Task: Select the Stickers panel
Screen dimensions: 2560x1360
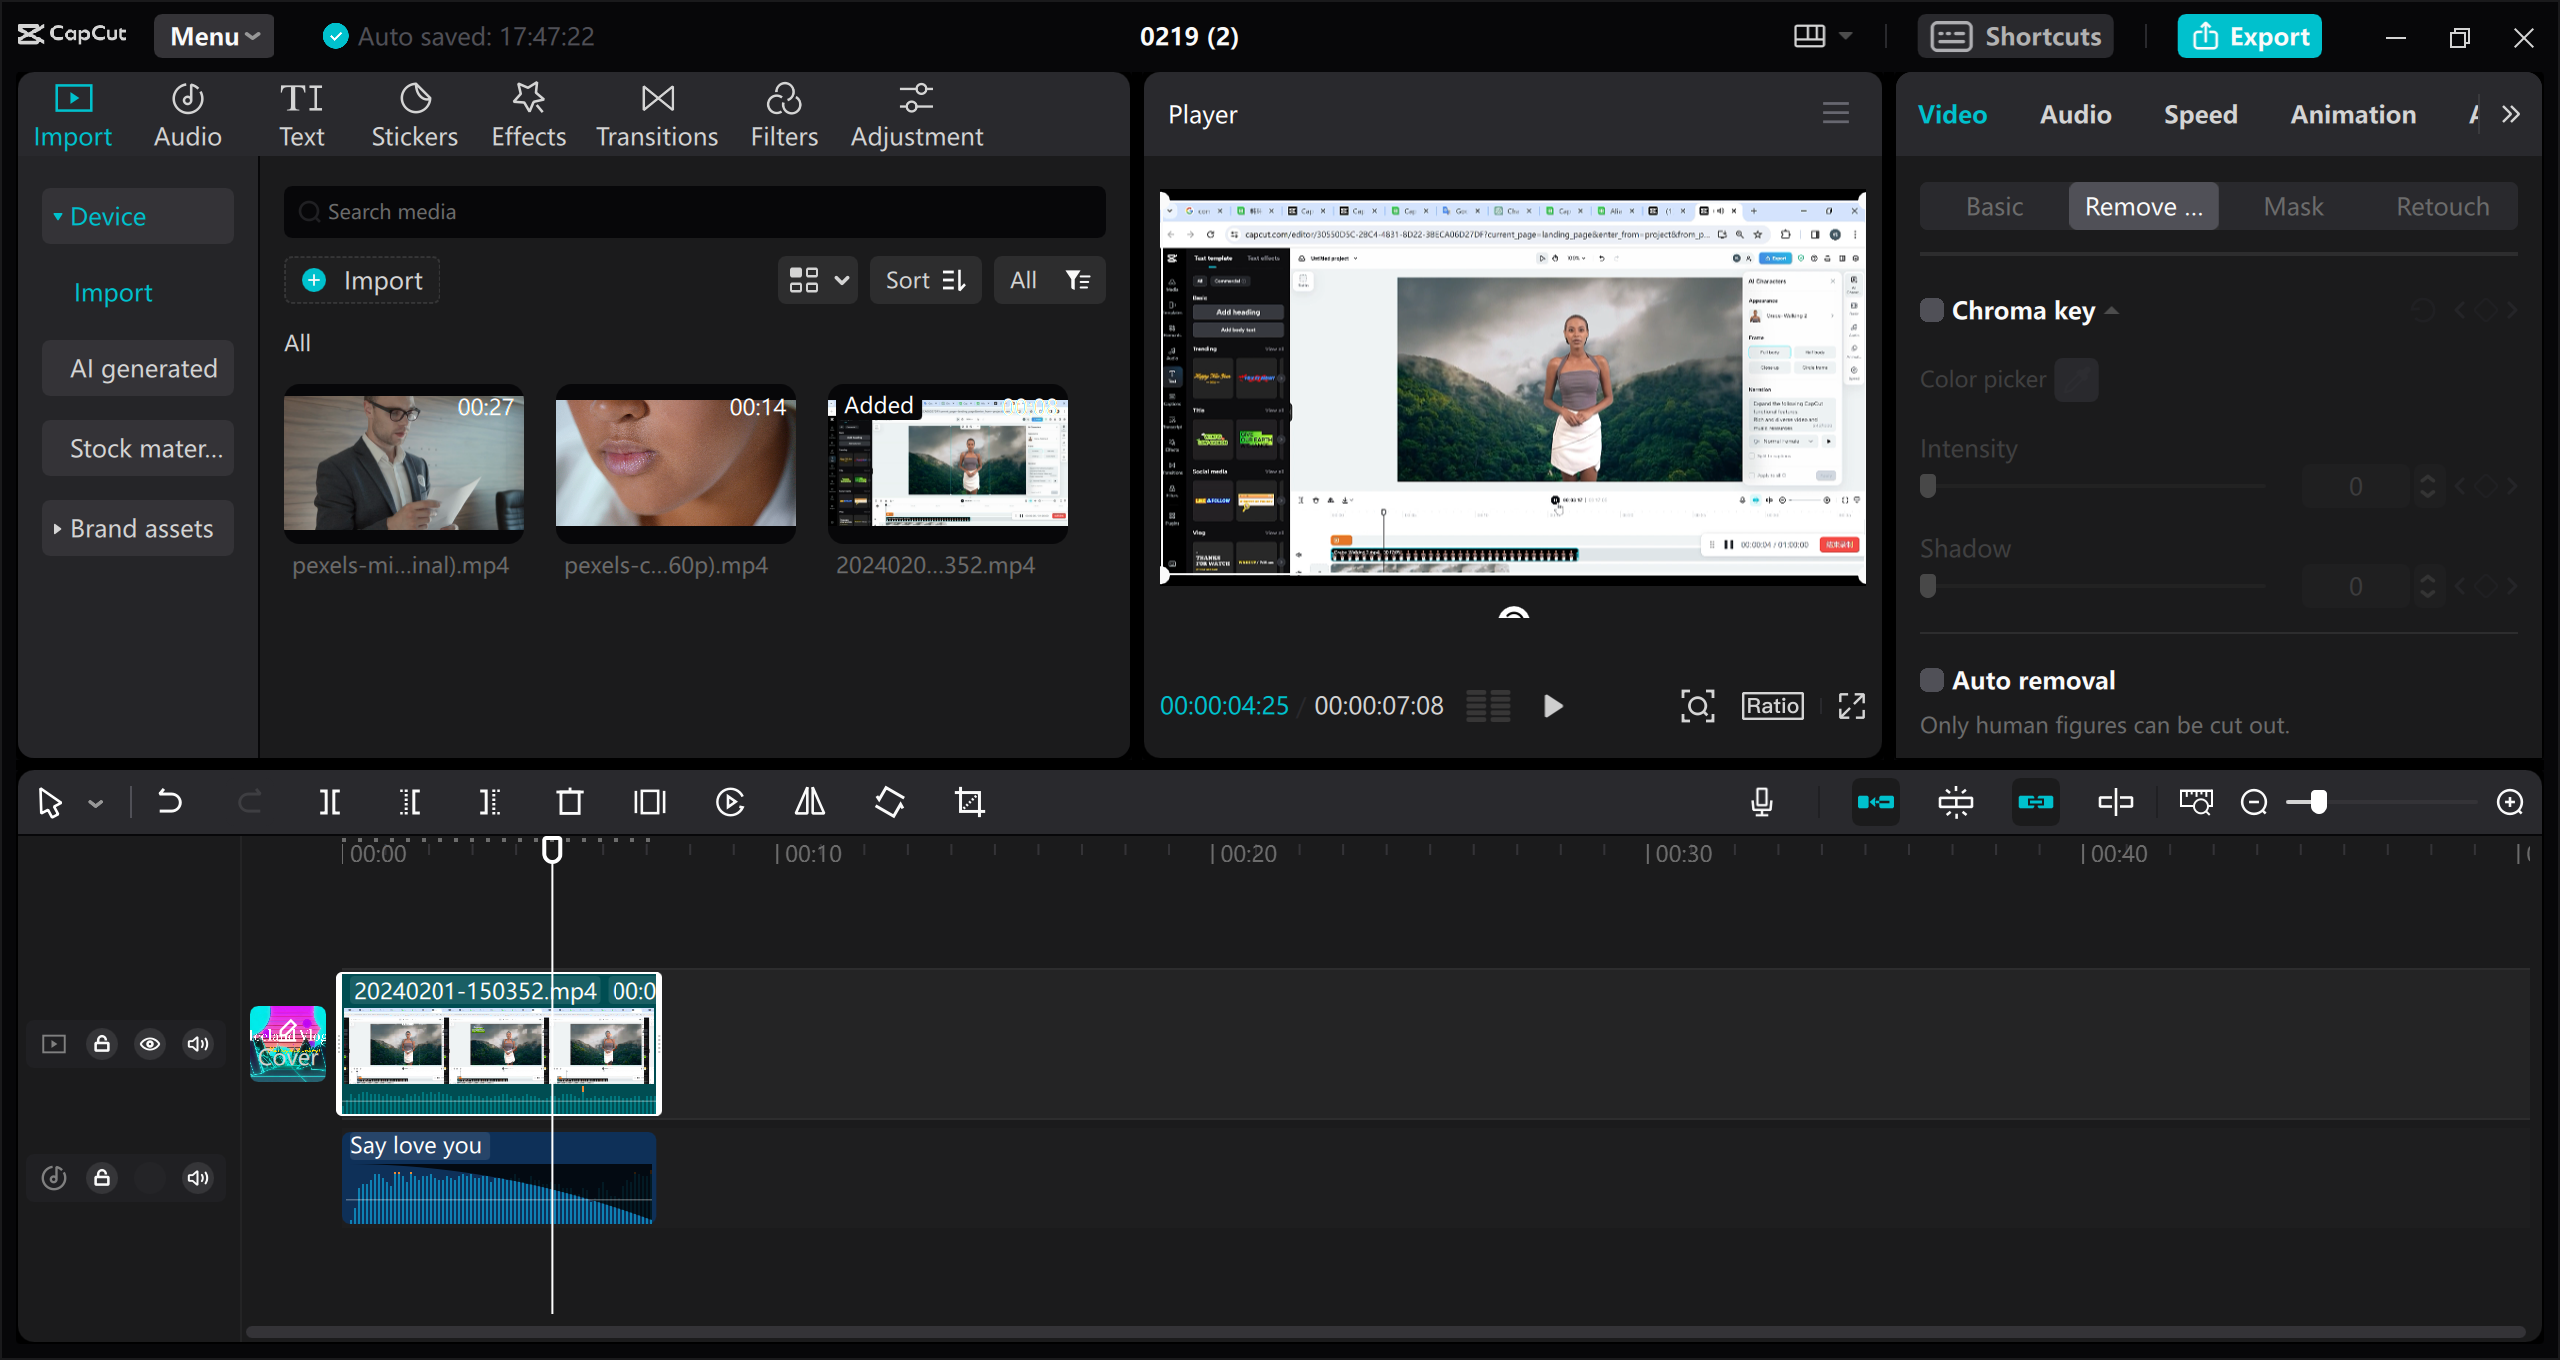Action: coord(414,113)
